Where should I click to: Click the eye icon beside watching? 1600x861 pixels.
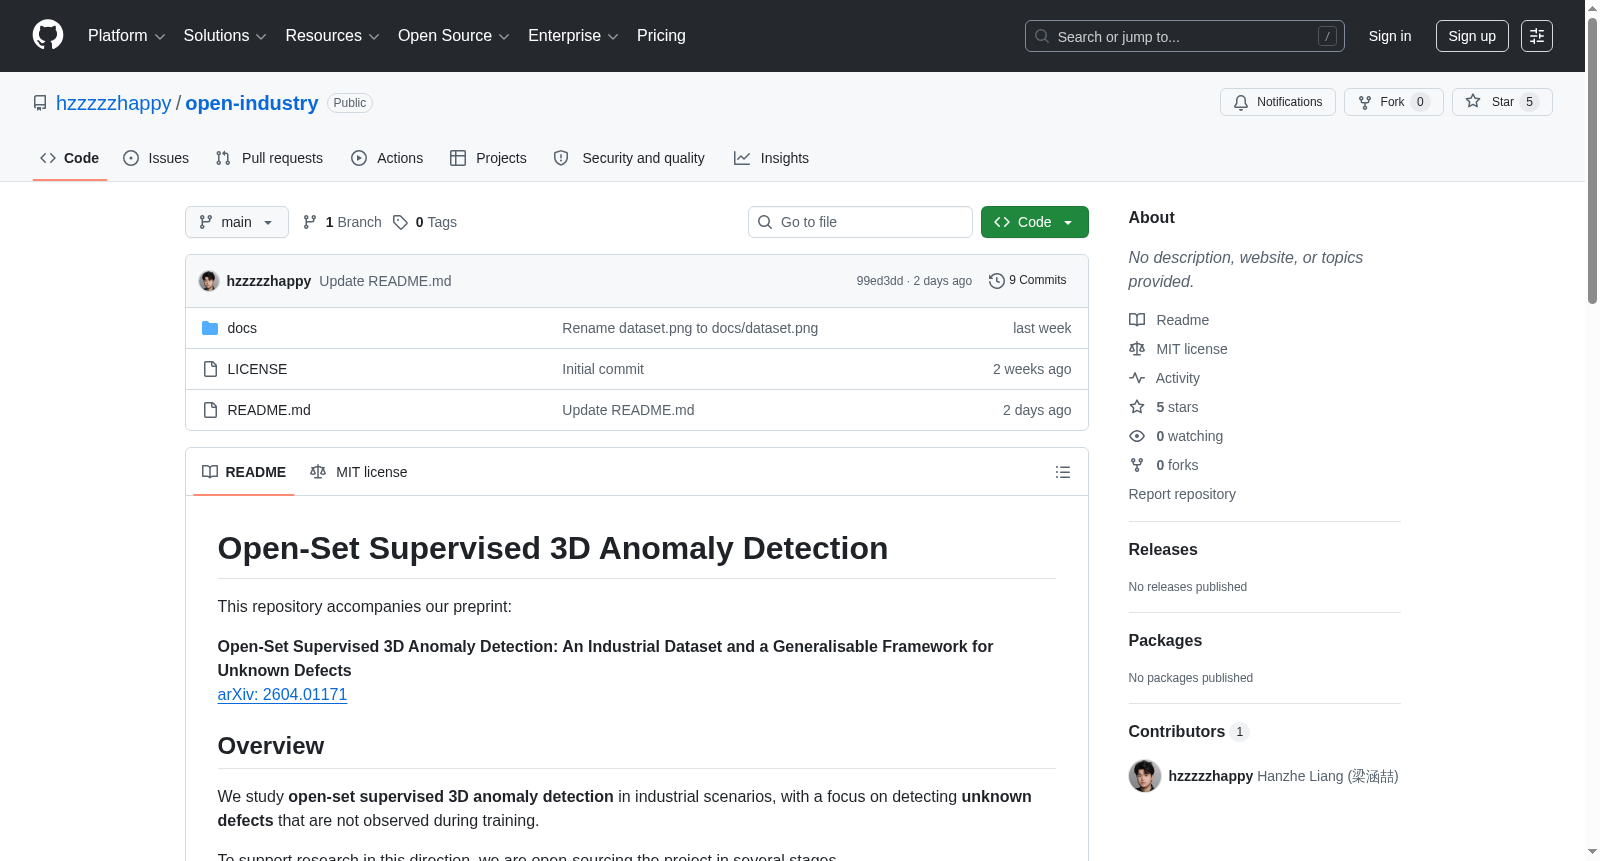pos(1137,436)
